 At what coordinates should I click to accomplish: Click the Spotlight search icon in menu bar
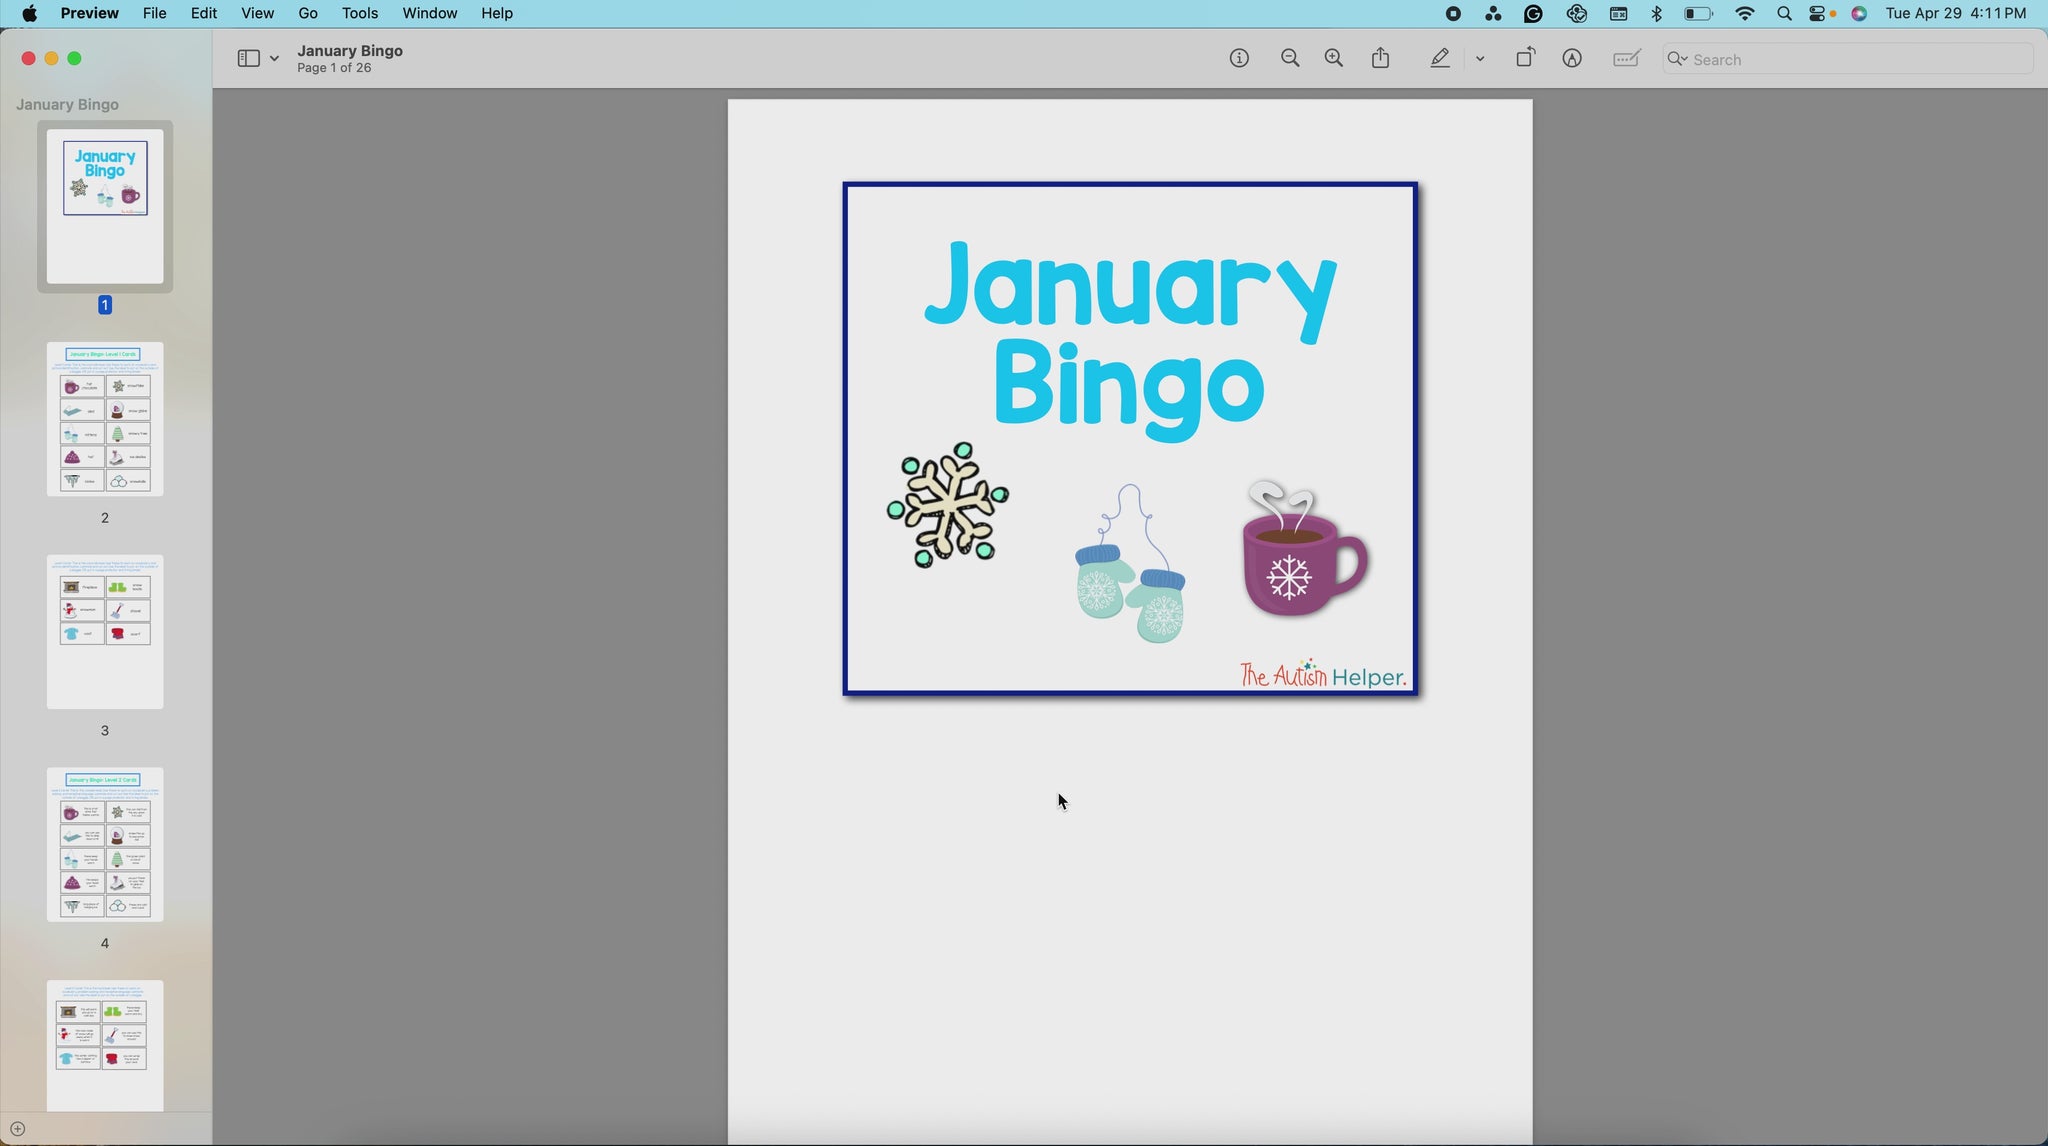(x=1784, y=13)
